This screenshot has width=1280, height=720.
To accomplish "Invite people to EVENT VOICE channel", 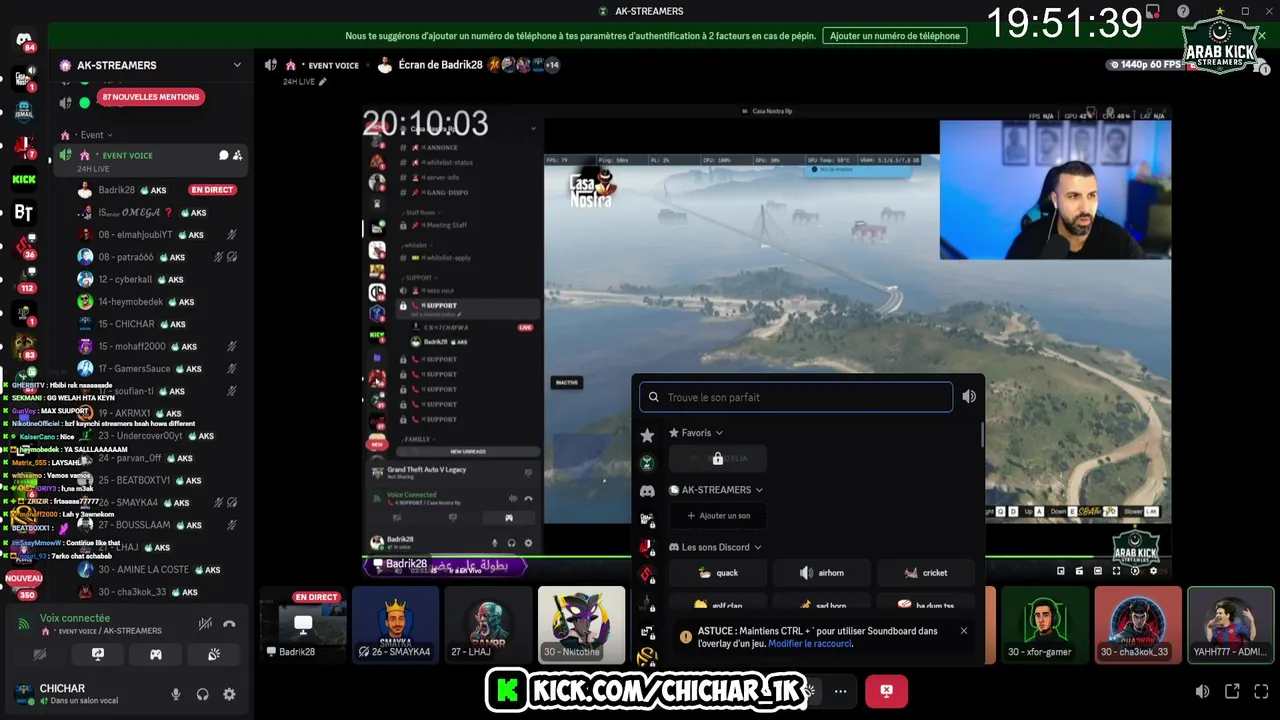I will 238,155.
